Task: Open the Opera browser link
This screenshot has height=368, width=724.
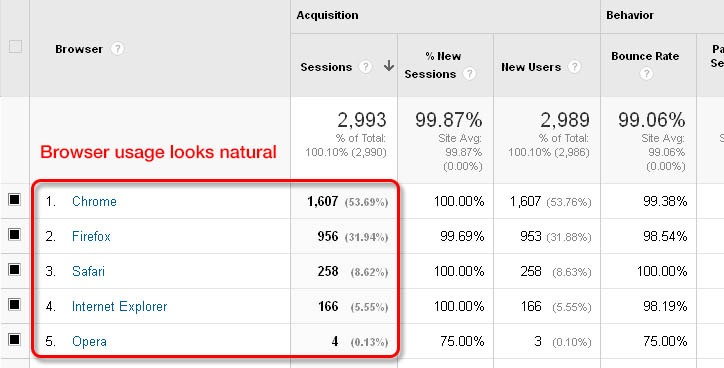Action: (89, 341)
